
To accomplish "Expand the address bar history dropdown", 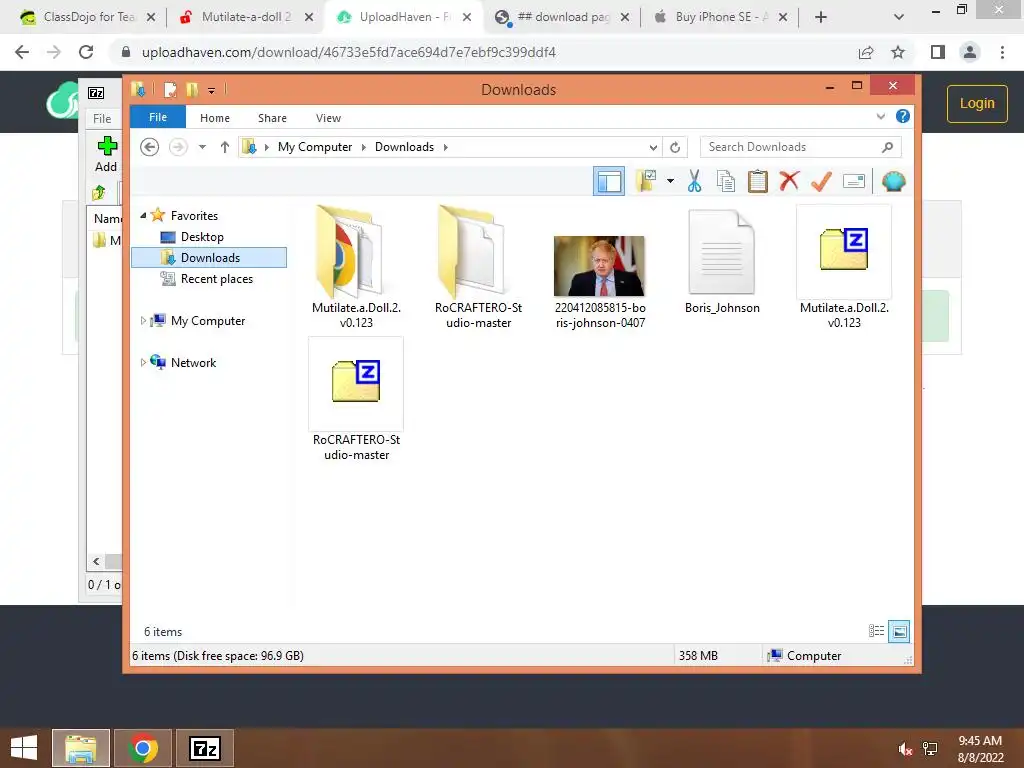I will 652,147.
